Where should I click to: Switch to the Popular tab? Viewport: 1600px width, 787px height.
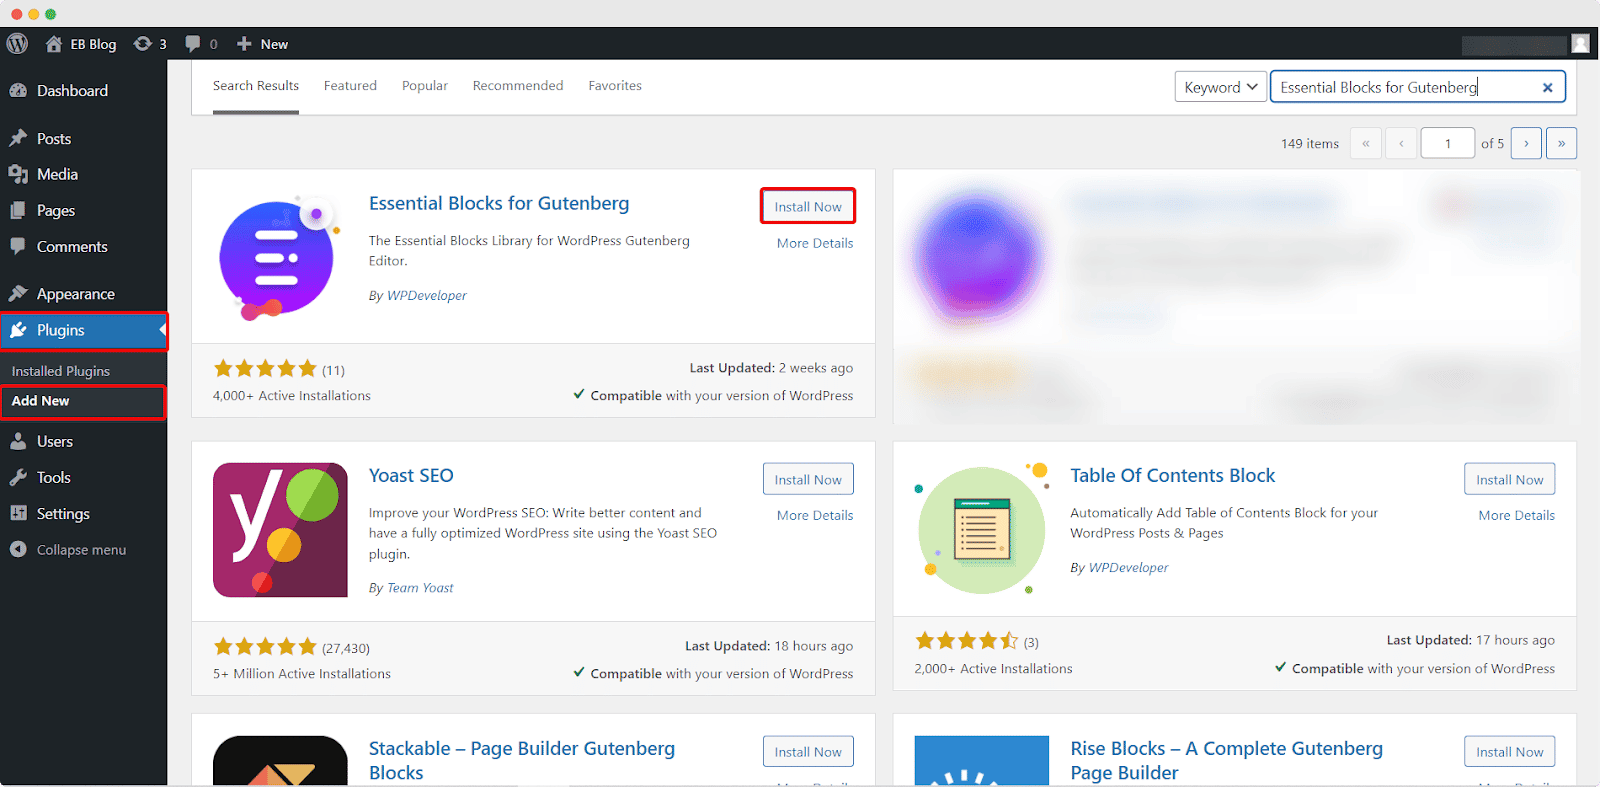[x=425, y=86]
